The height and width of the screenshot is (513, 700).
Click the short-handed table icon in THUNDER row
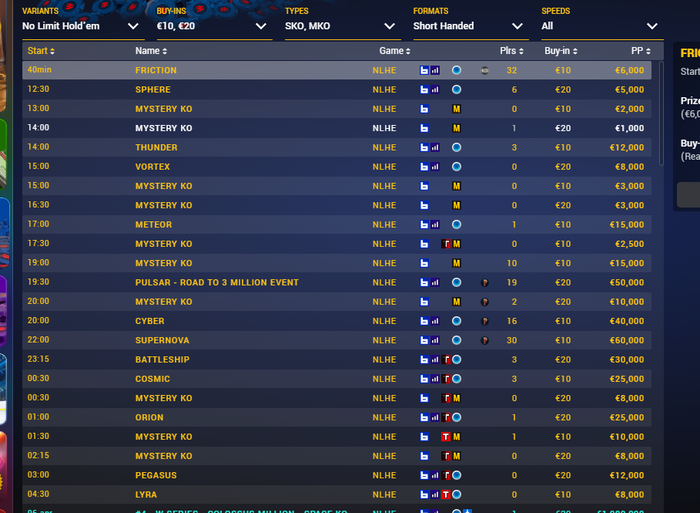click(424, 147)
